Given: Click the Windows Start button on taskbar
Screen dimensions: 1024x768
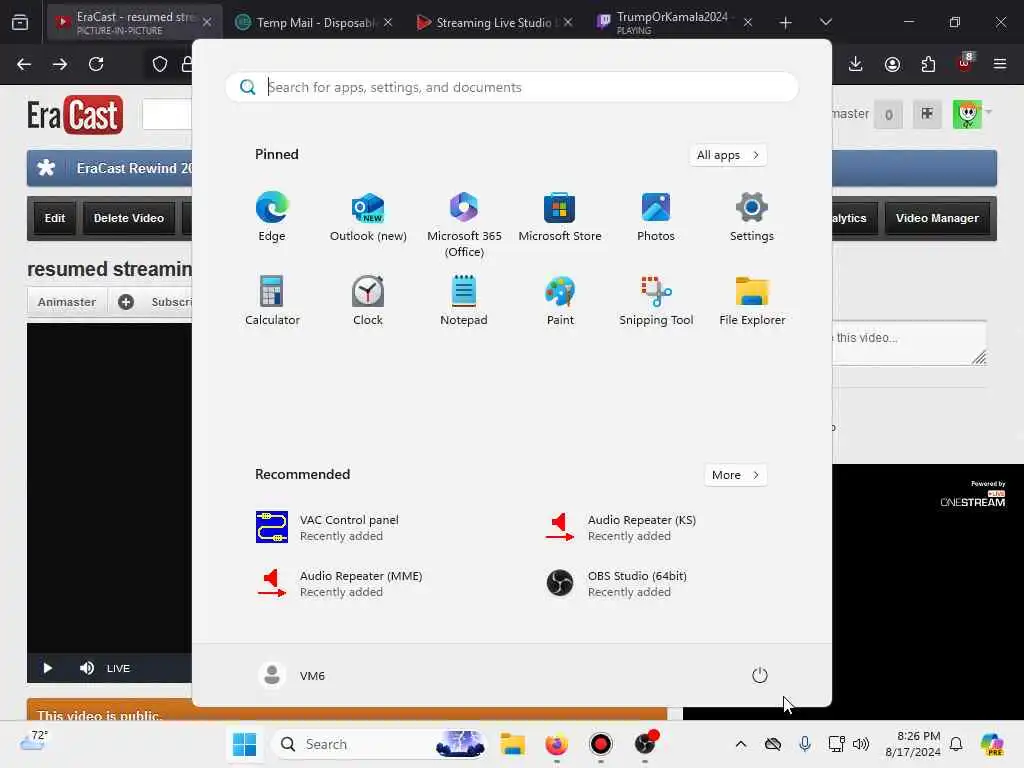Looking at the screenshot, I should [244, 744].
